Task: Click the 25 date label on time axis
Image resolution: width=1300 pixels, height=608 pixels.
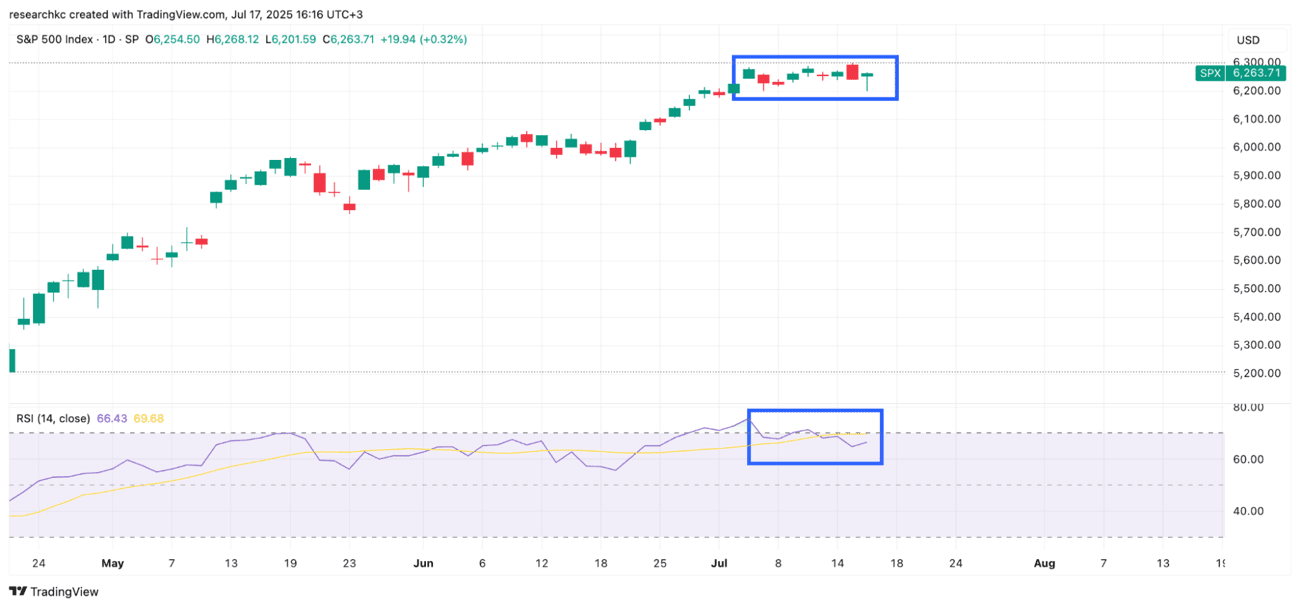Action: point(660,563)
